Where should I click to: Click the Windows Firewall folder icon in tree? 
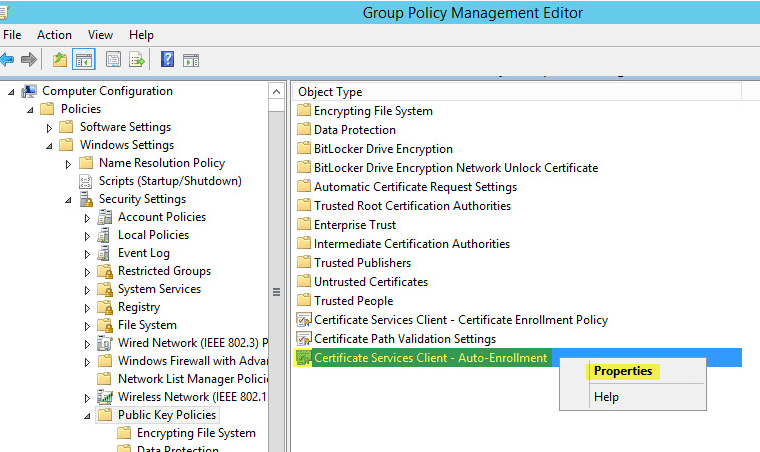coord(105,361)
